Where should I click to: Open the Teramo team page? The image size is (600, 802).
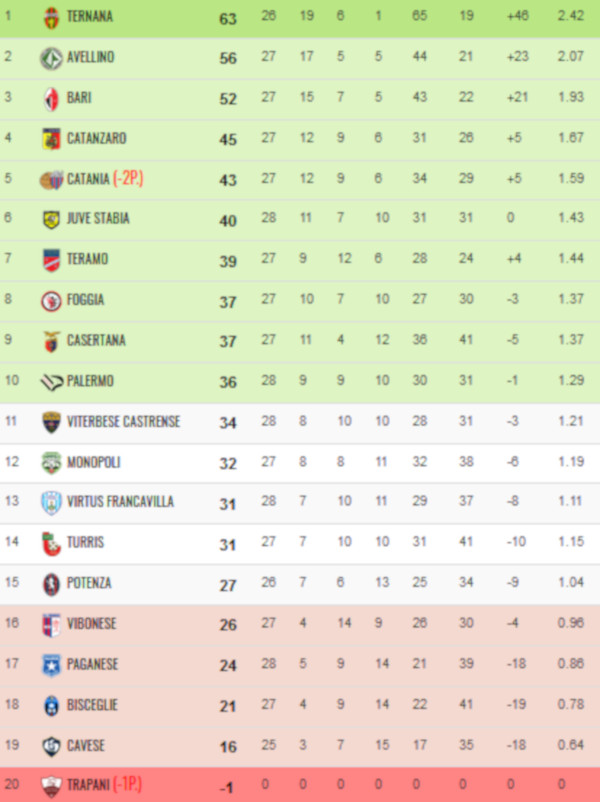[x=87, y=259]
